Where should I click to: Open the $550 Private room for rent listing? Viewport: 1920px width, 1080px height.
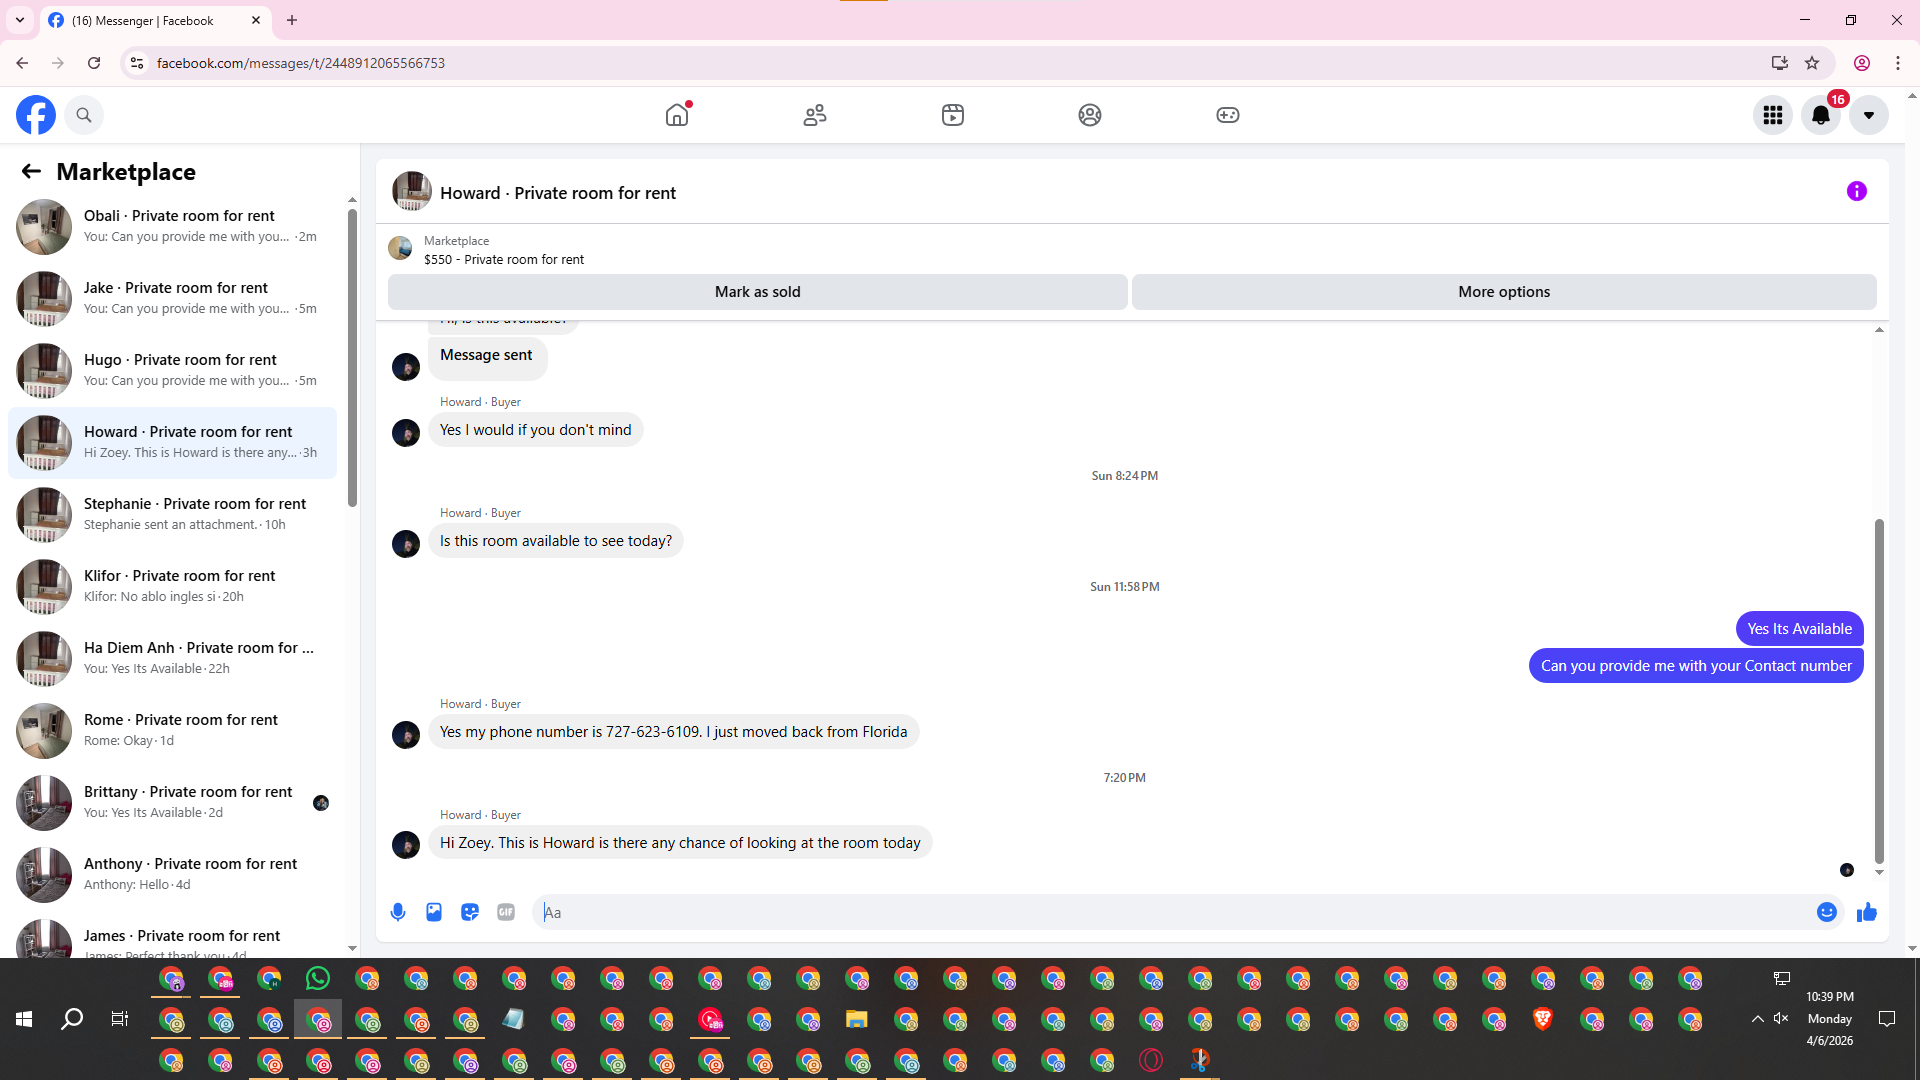click(503, 260)
